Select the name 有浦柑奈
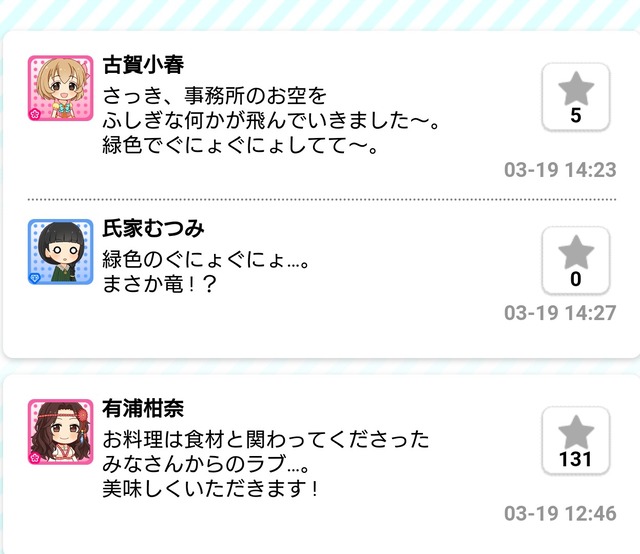Image resolution: width=640 pixels, height=554 pixels. 143,408
